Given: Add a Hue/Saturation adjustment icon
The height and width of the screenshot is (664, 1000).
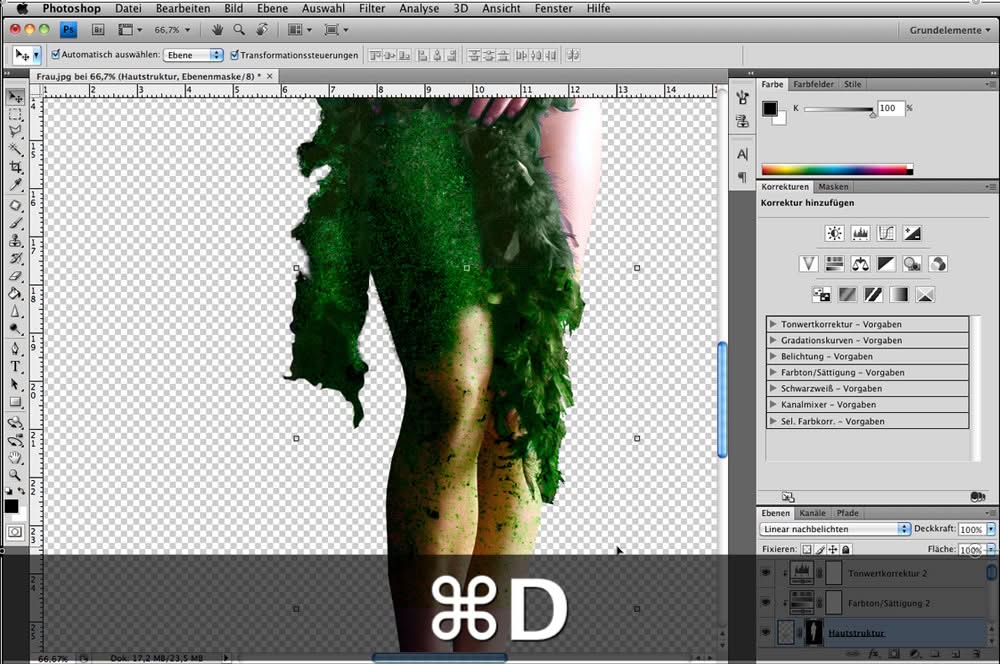Looking at the screenshot, I should [x=834, y=263].
